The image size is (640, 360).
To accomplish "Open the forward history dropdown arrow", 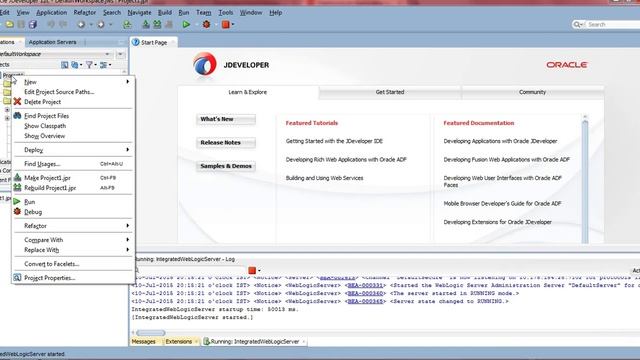I will click(110, 24).
